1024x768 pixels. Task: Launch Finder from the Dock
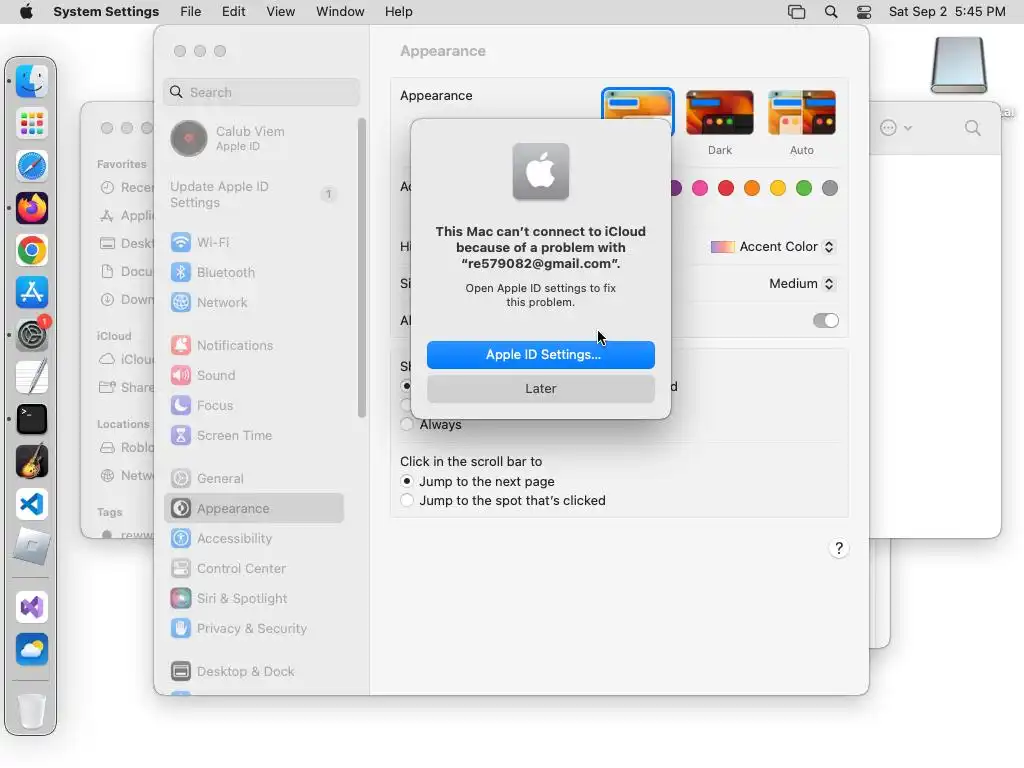click(x=31, y=81)
